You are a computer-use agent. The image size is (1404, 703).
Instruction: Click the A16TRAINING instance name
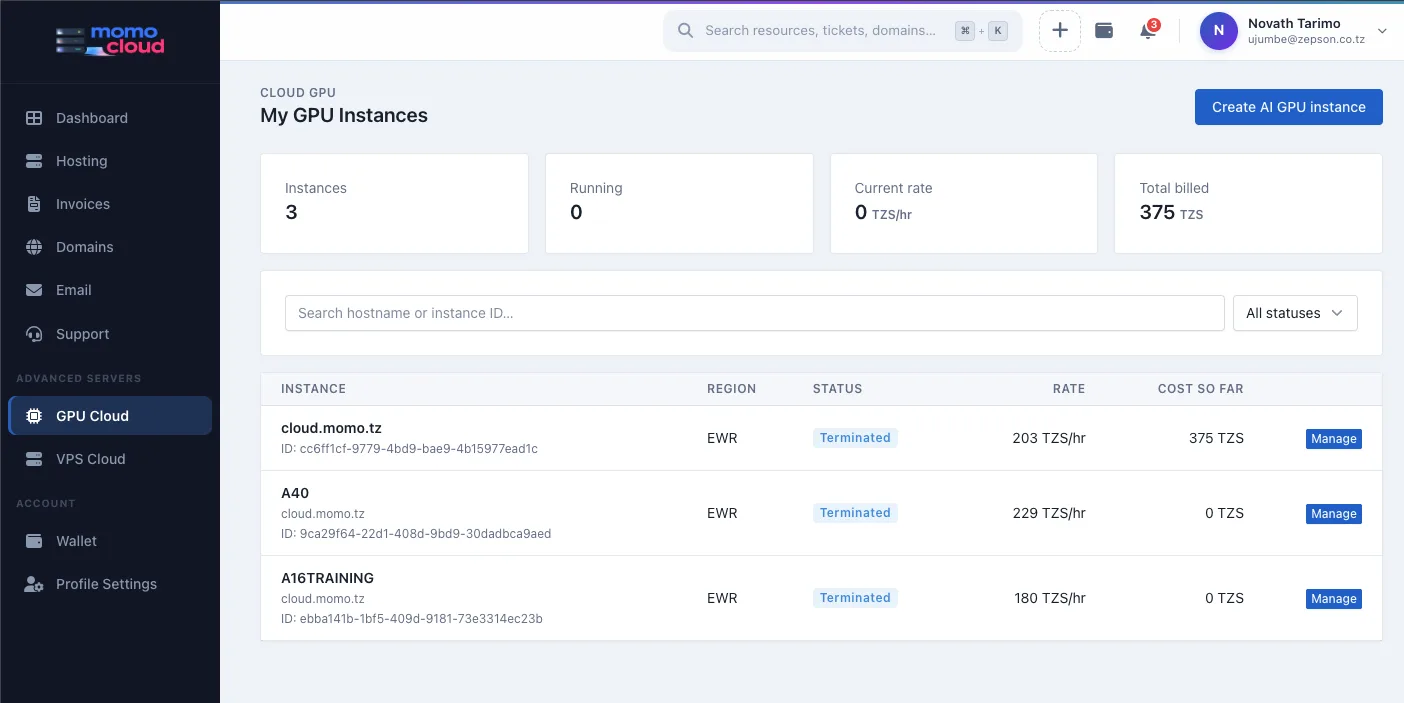[327, 578]
